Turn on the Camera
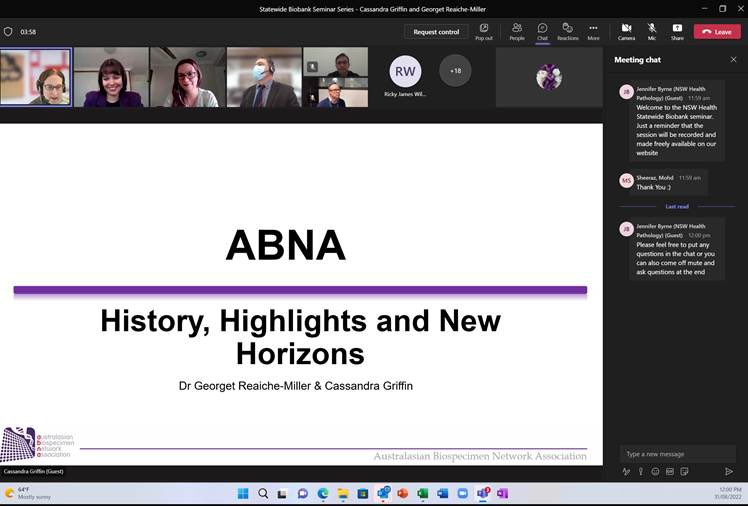 tap(626, 31)
